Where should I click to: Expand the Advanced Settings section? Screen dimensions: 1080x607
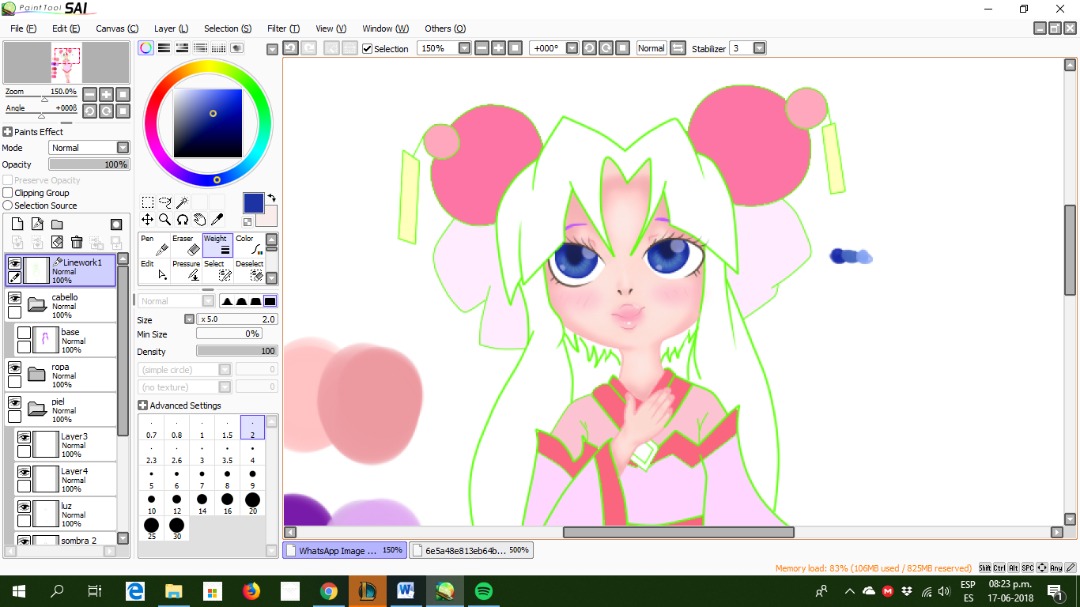coord(143,405)
